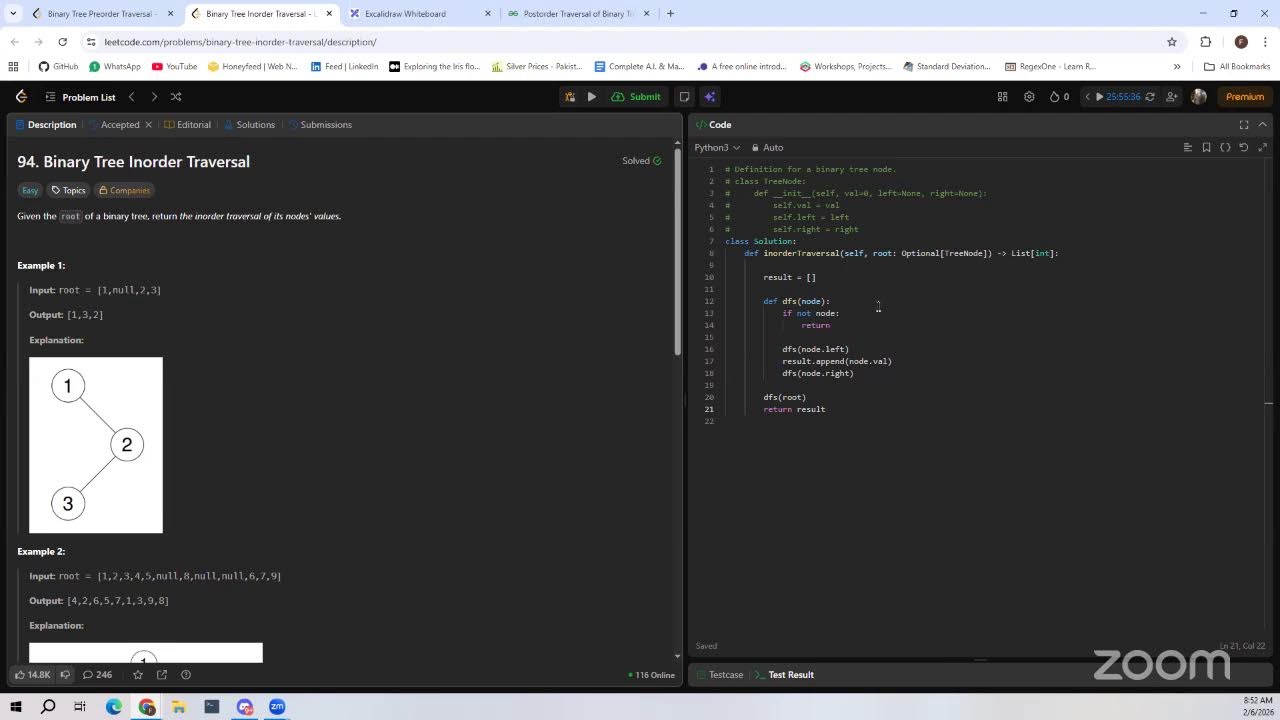This screenshot has height=720, width=1280.
Task: Open the AI sparkle assistant icon
Action: coord(710,97)
